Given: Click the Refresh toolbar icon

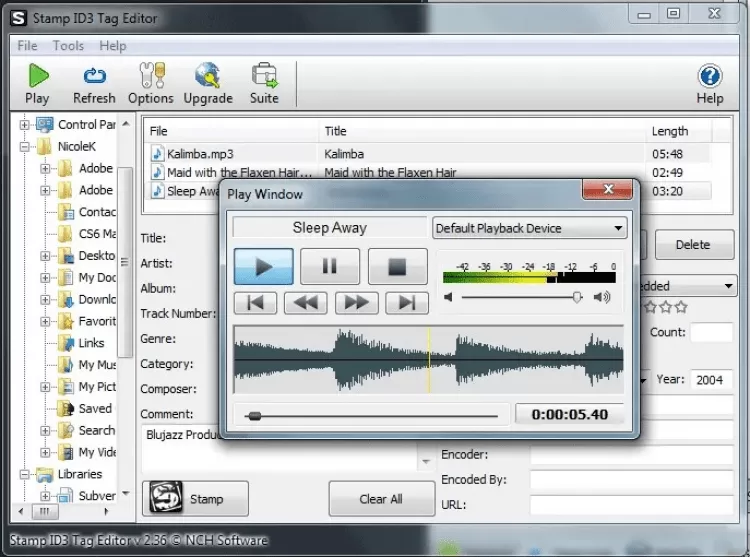Looking at the screenshot, I should [94, 76].
